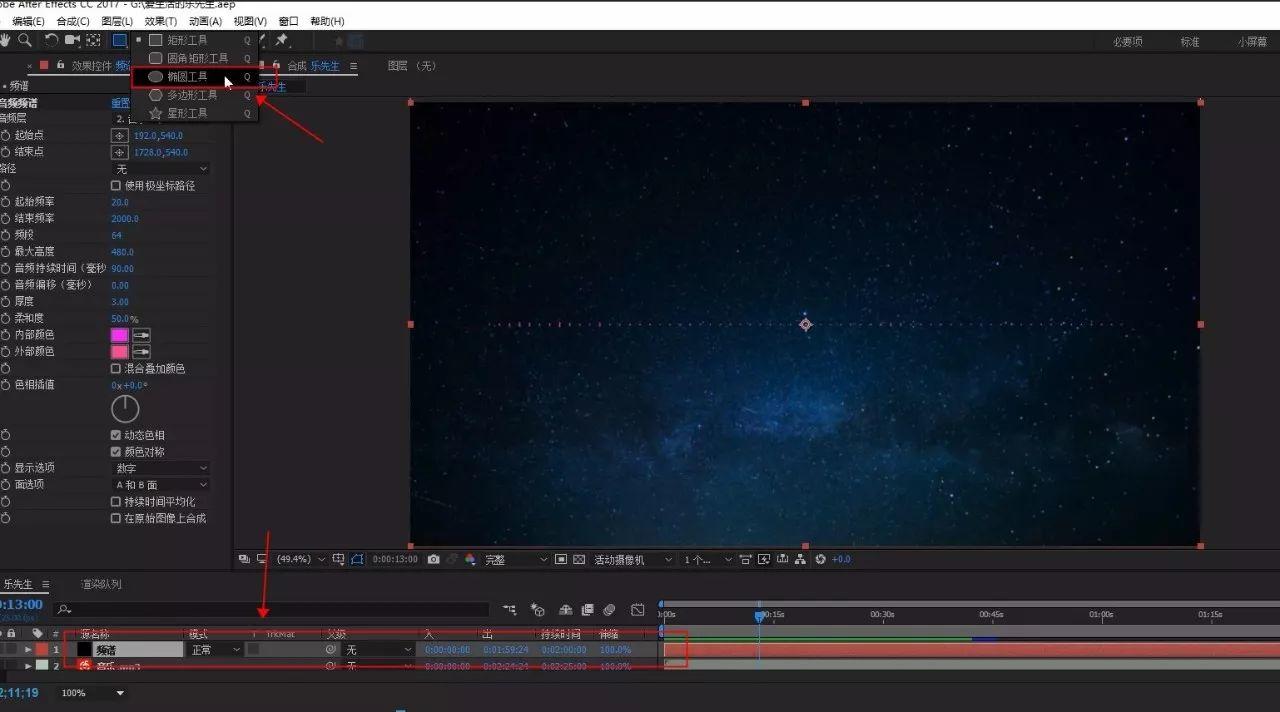1280x712 pixels.
Task: Click the 最大高度 value 480.0
Action: pos(122,252)
